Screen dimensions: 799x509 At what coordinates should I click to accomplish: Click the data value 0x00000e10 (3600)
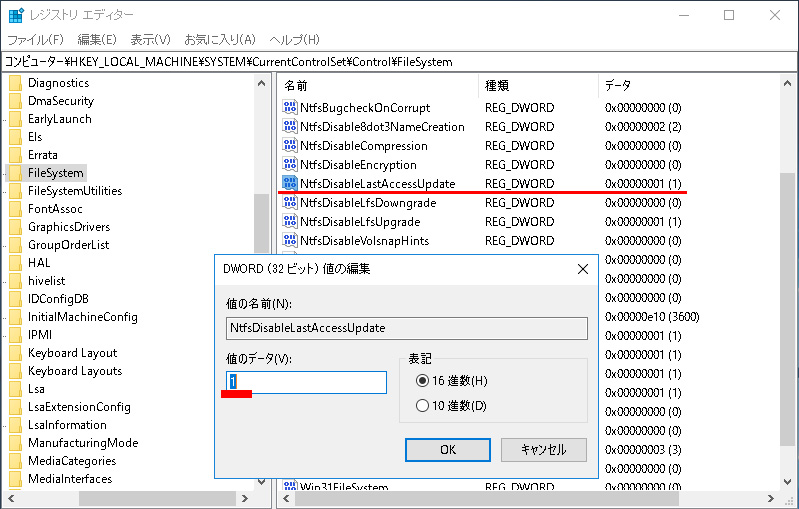point(652,317)
